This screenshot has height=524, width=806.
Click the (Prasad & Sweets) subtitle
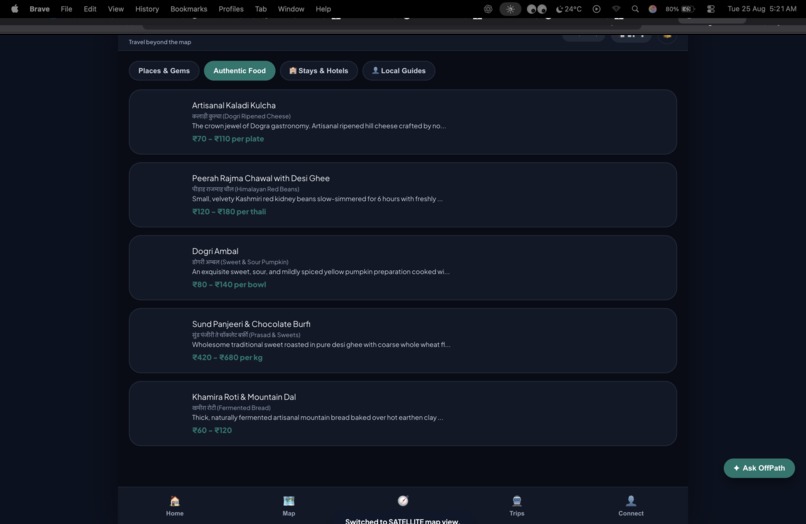(x=274, y=335)
